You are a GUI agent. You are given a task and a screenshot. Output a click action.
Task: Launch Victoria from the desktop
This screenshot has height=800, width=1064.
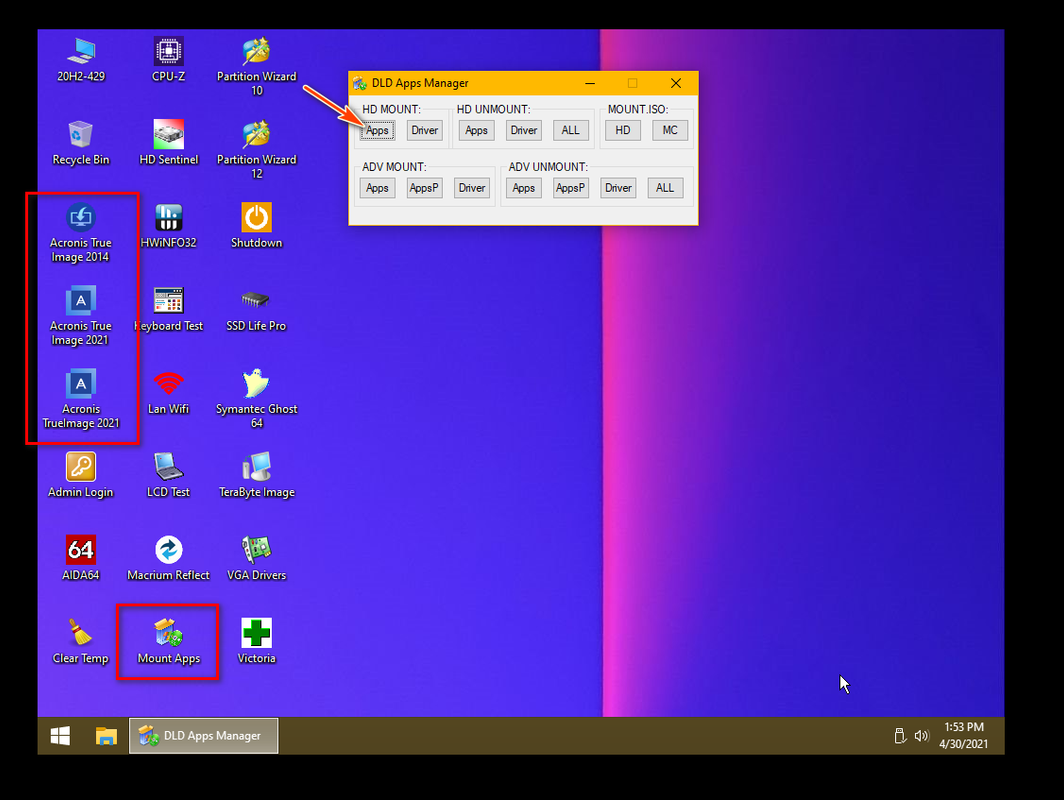click(x=256, y=641)
